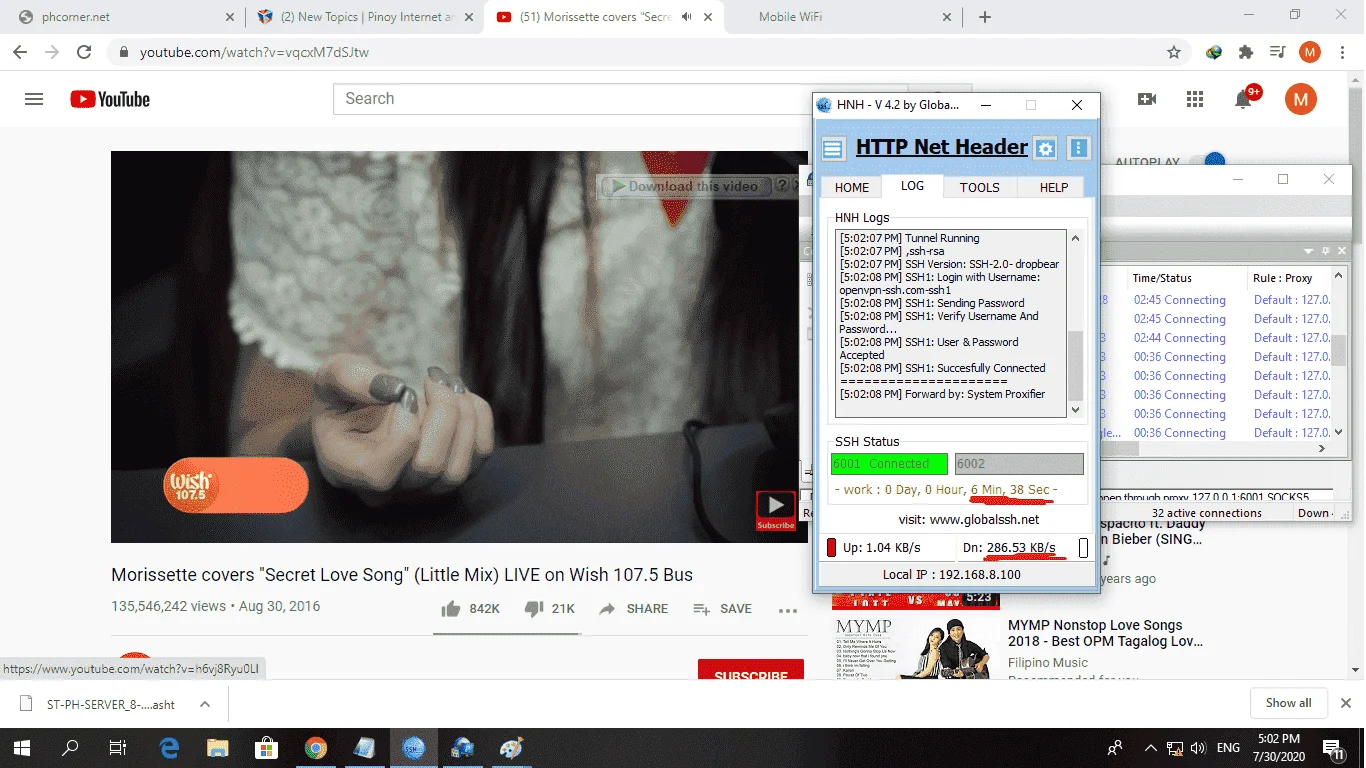Expand the downloaded file options chevron
Screen dimensions: 1366x768
(205, 704)
